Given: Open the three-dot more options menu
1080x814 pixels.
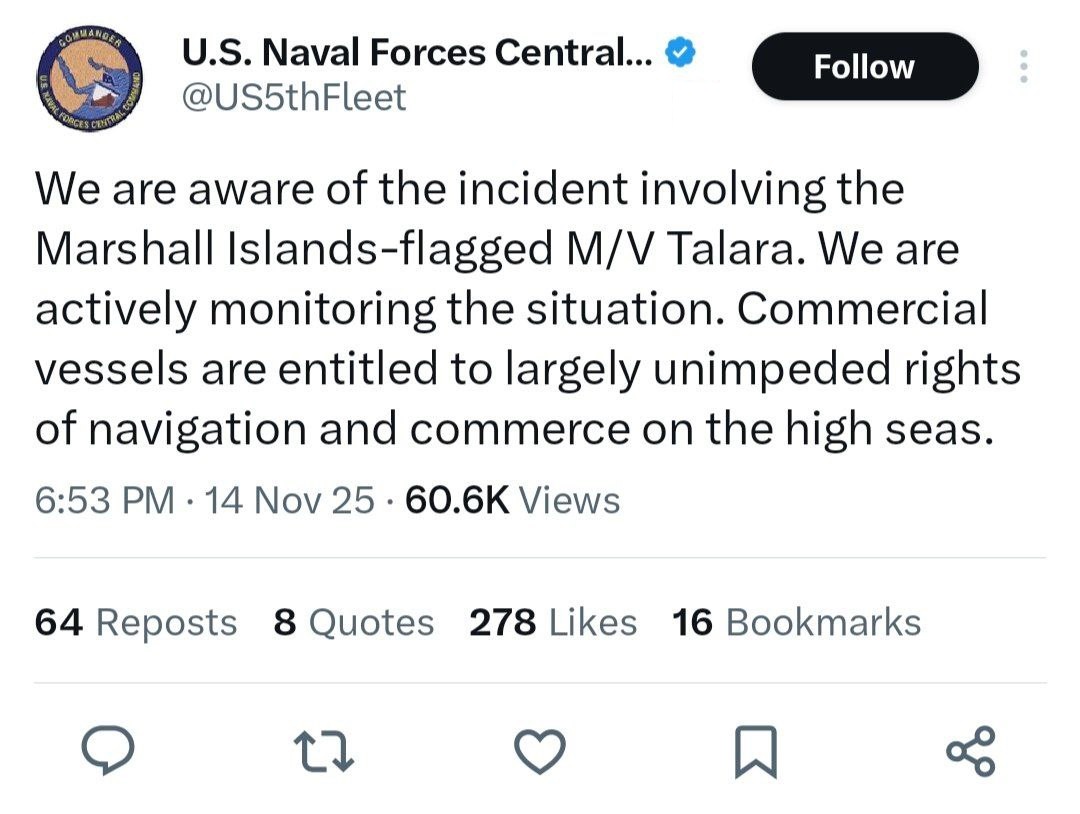Looking at the screenshot, I should (x=1022, y=66).
